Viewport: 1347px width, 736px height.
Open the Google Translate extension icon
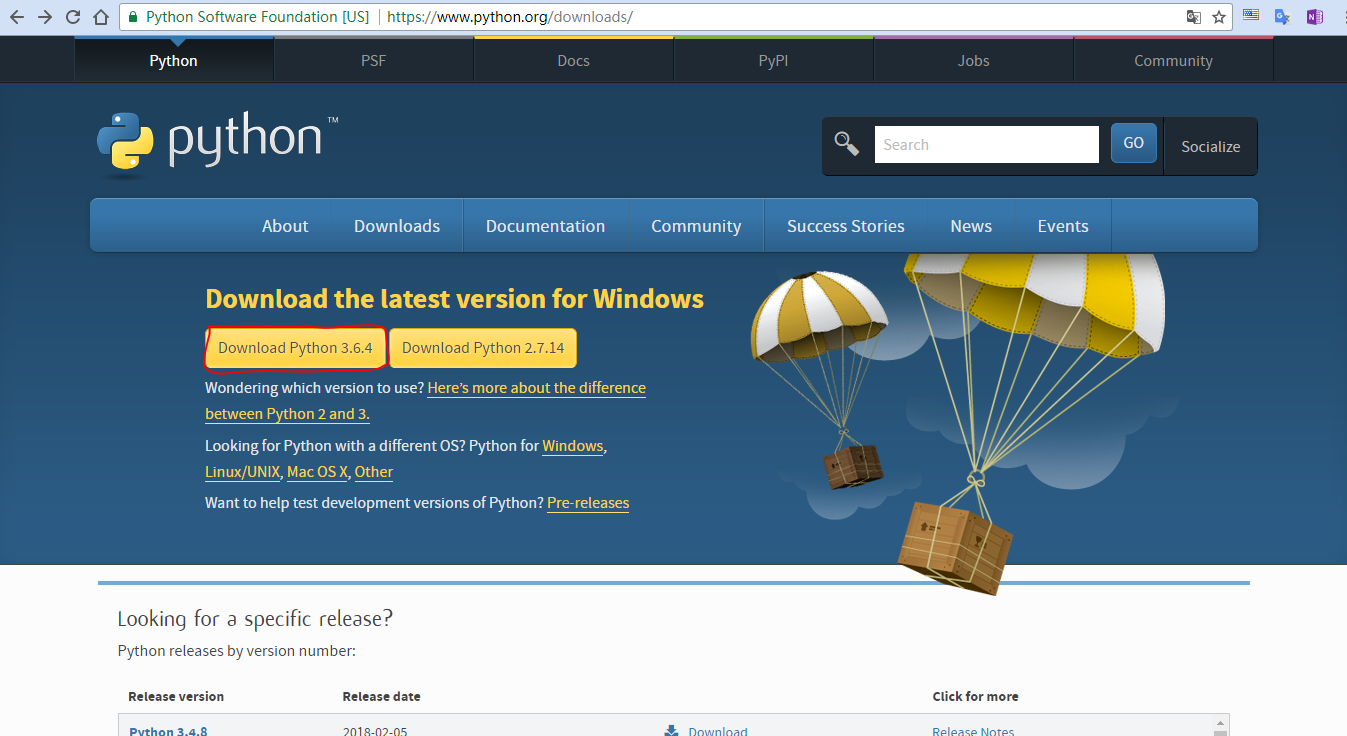coord(1283,16)
